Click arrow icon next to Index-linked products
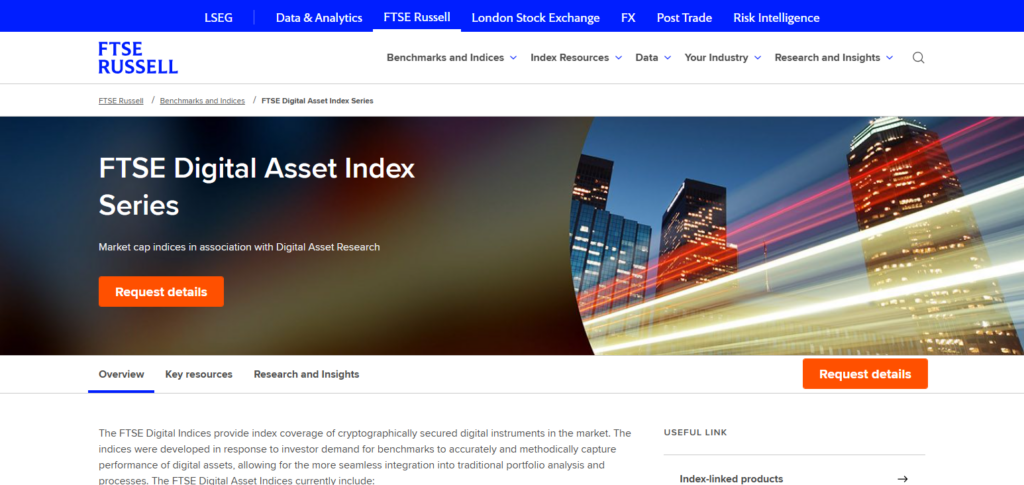The height and width of the screenshot is (485, 1024). (x=903, y=479)
